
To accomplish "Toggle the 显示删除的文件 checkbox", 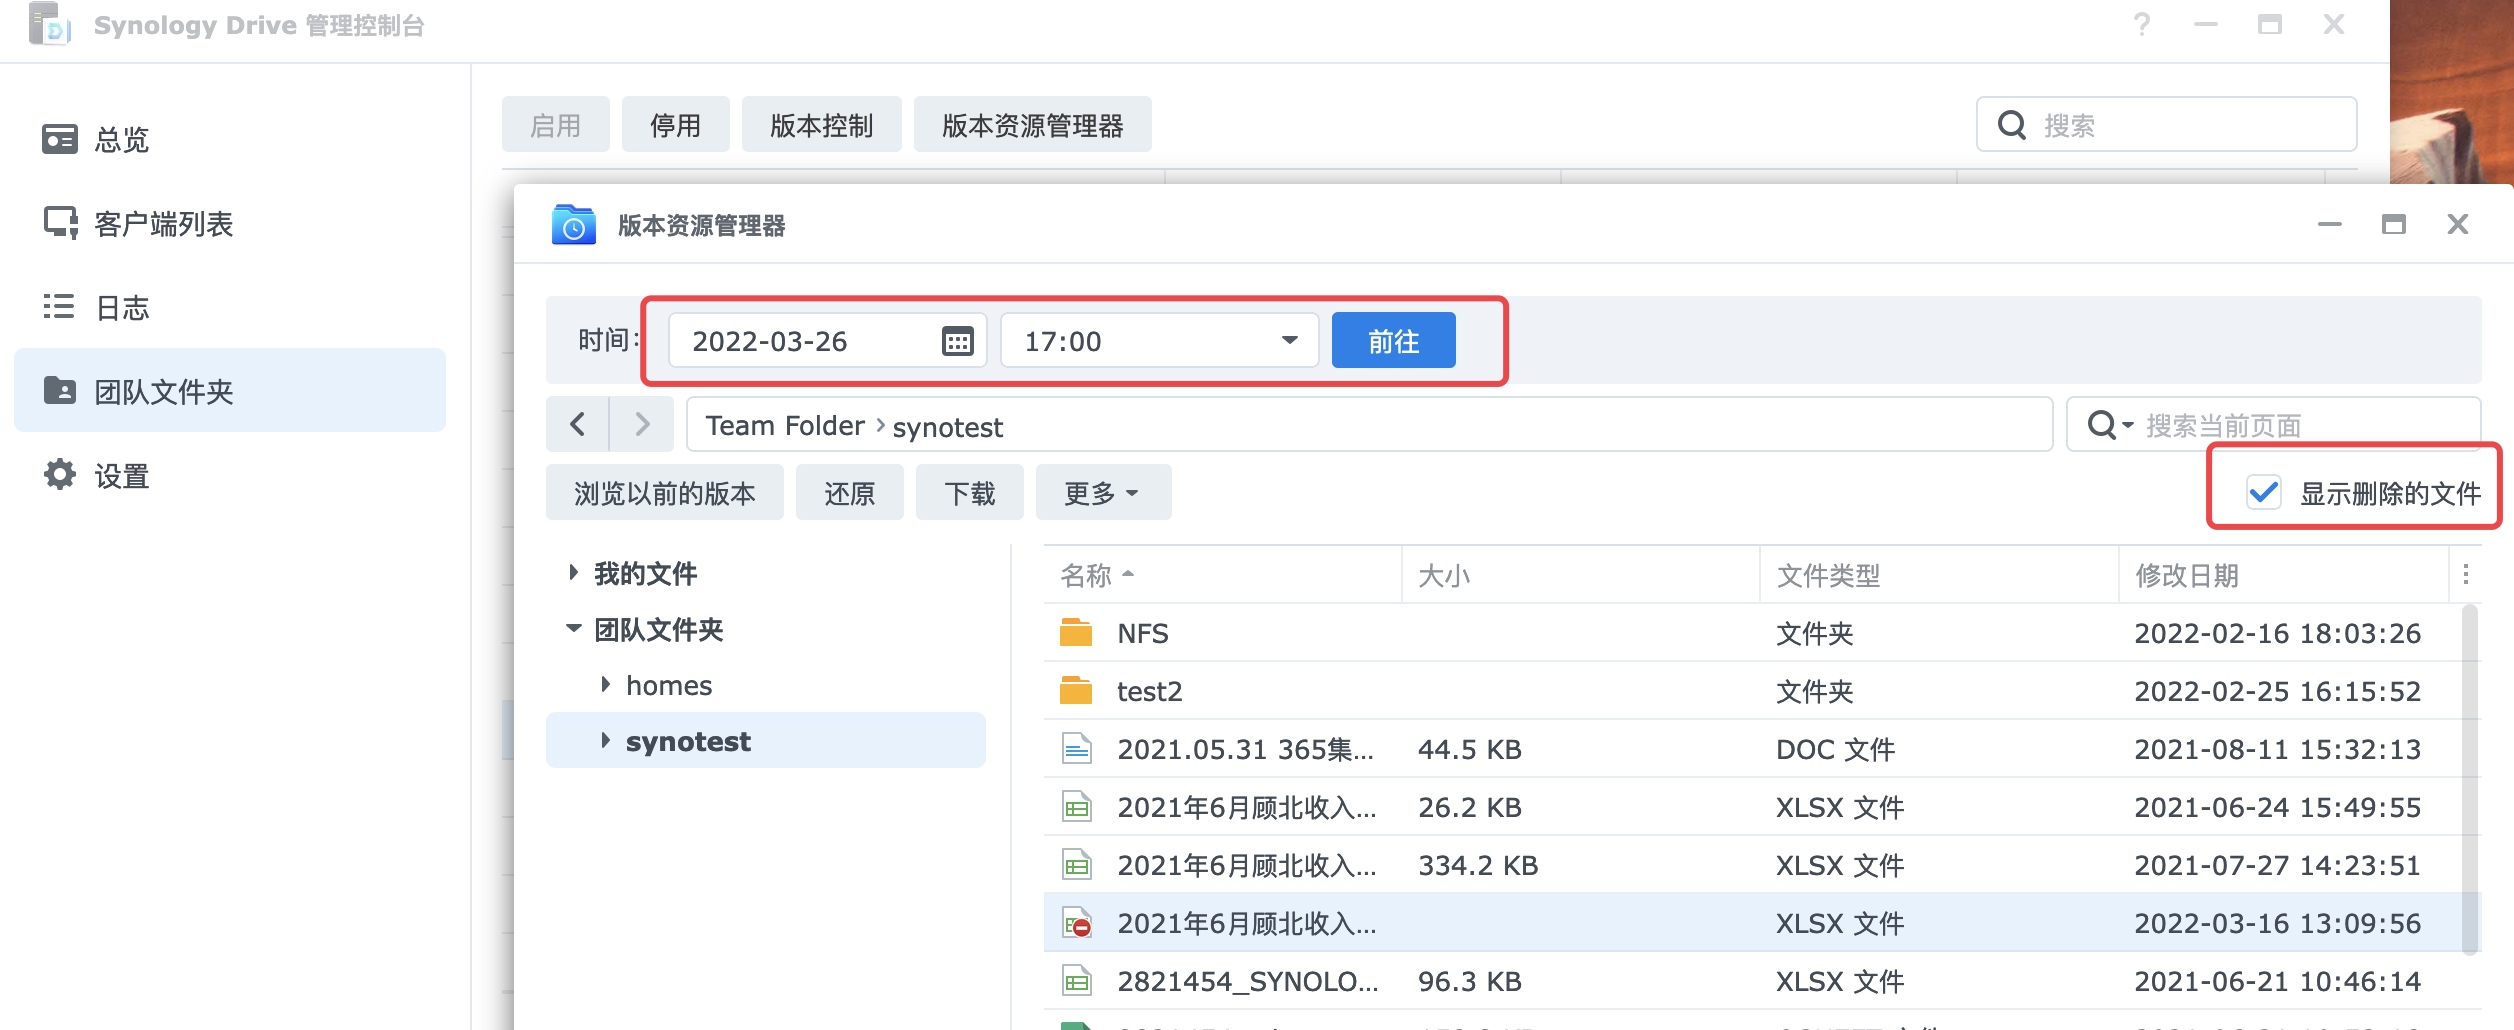I will pos(2263,492).
